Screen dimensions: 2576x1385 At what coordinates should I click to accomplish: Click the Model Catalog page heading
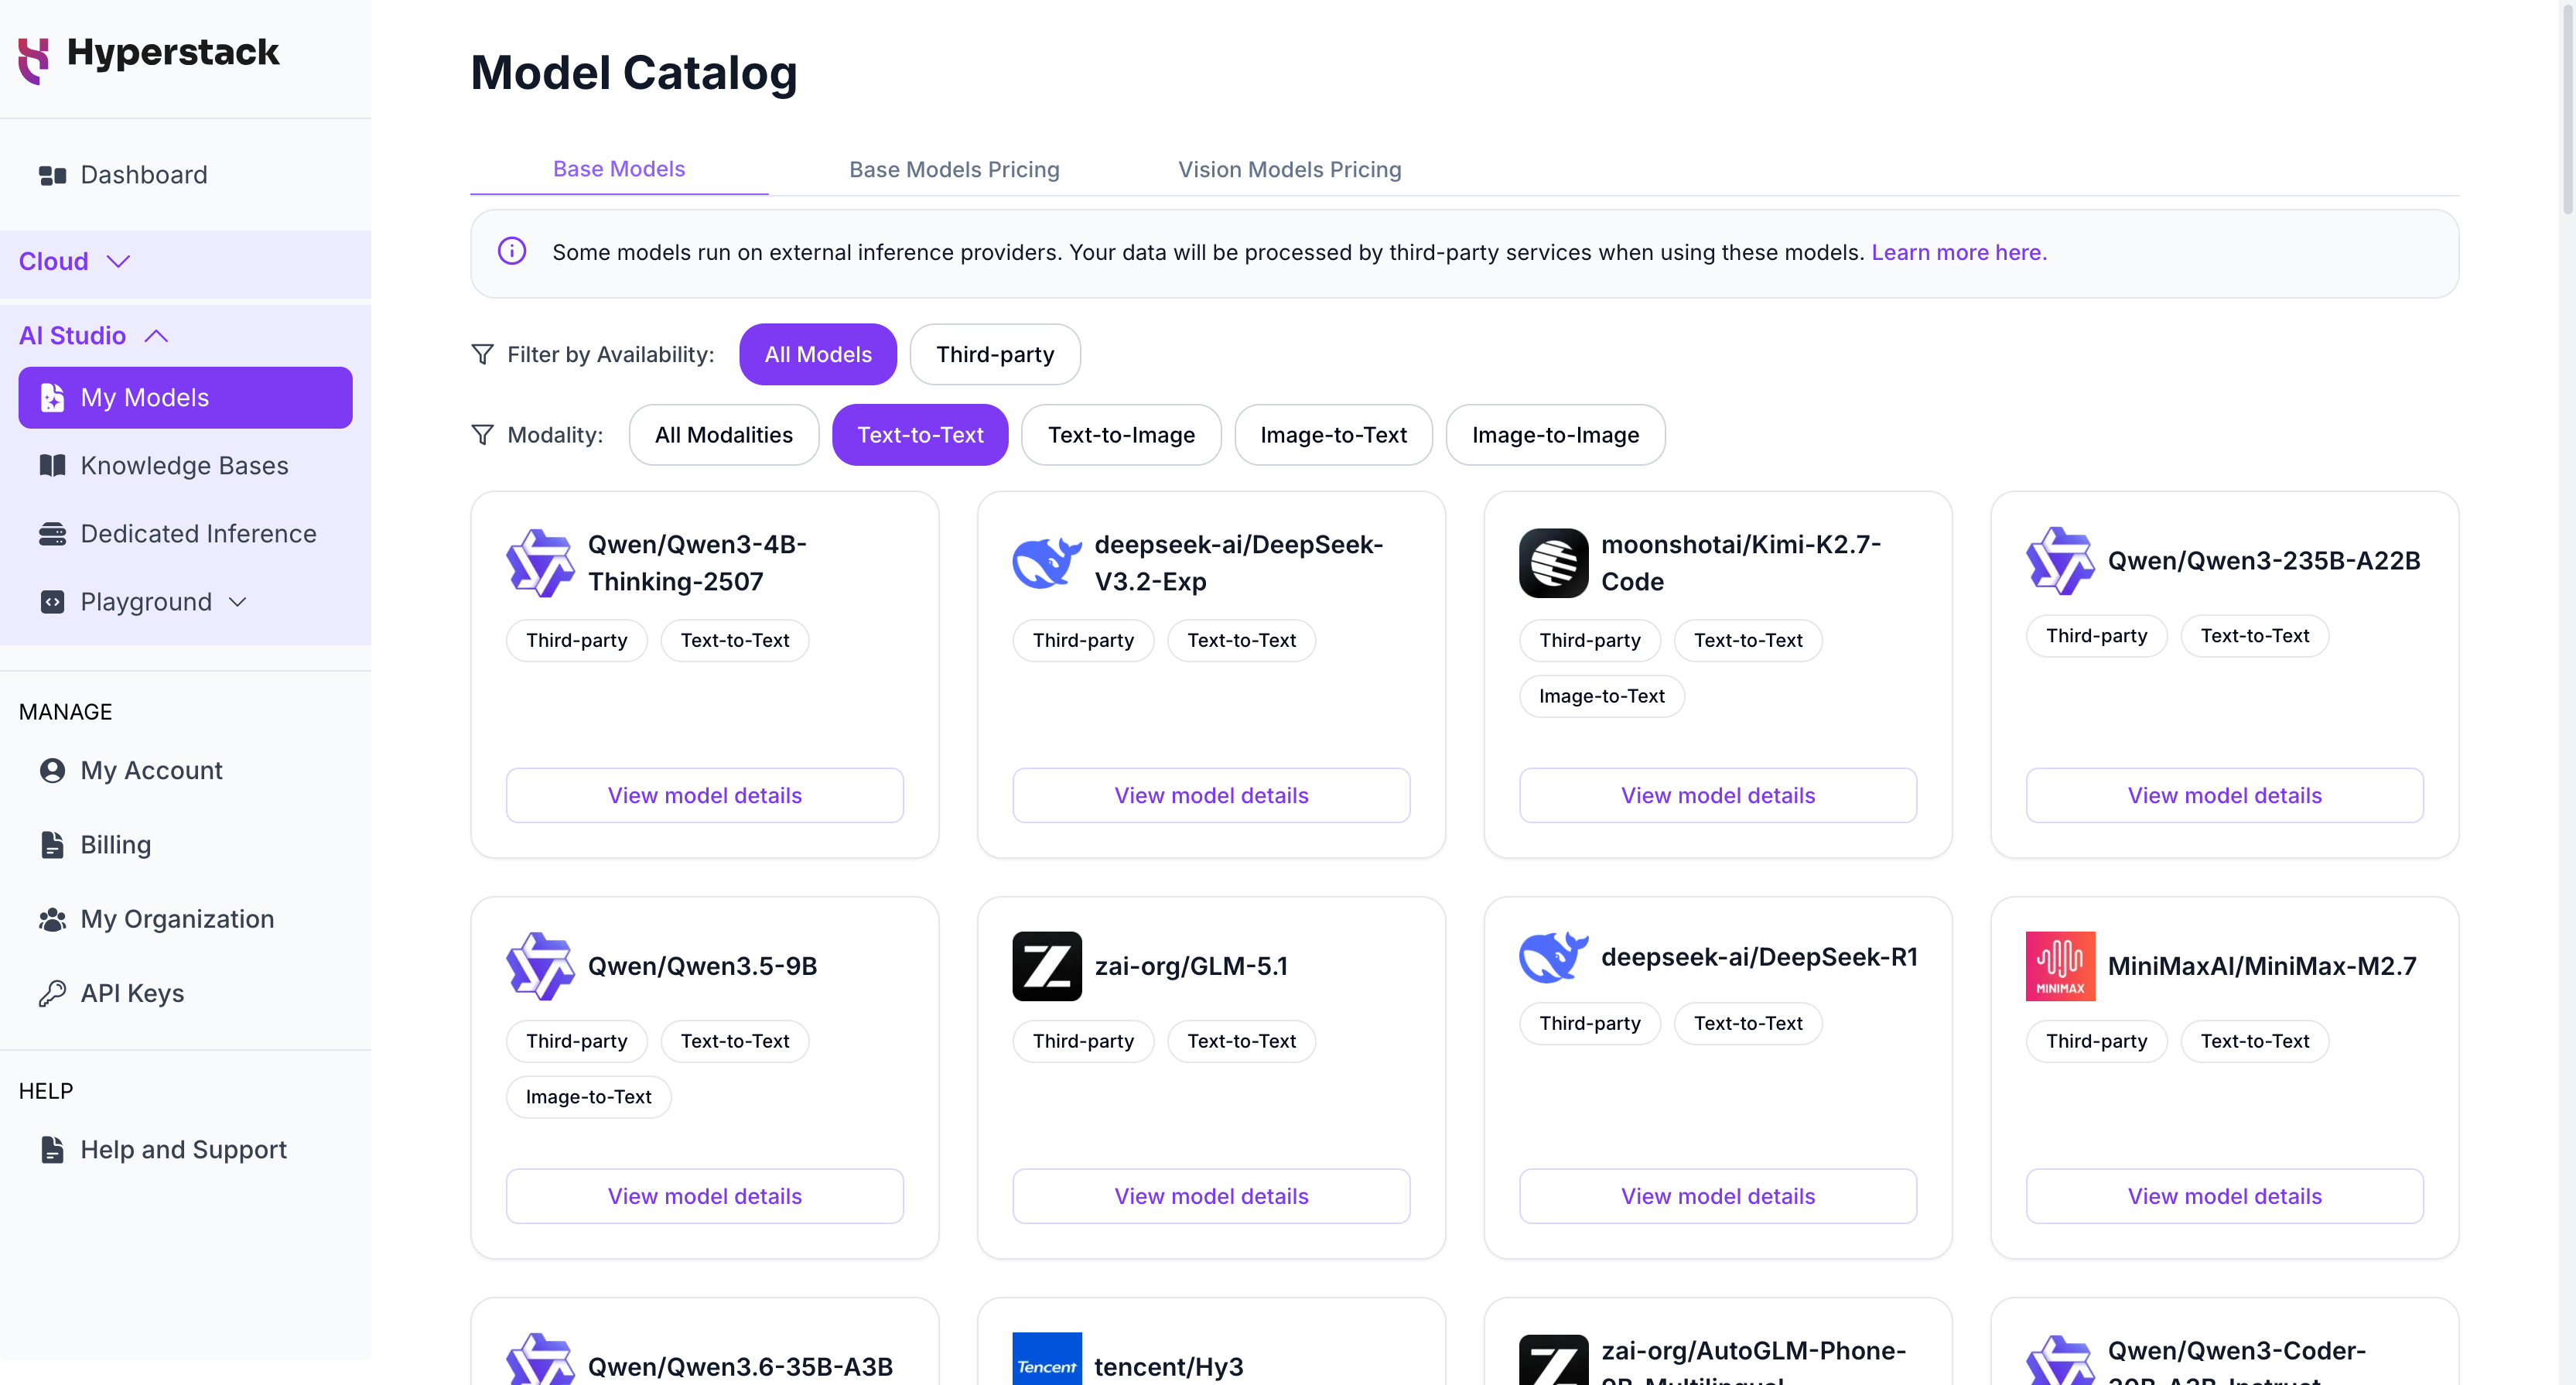(634, 73)
